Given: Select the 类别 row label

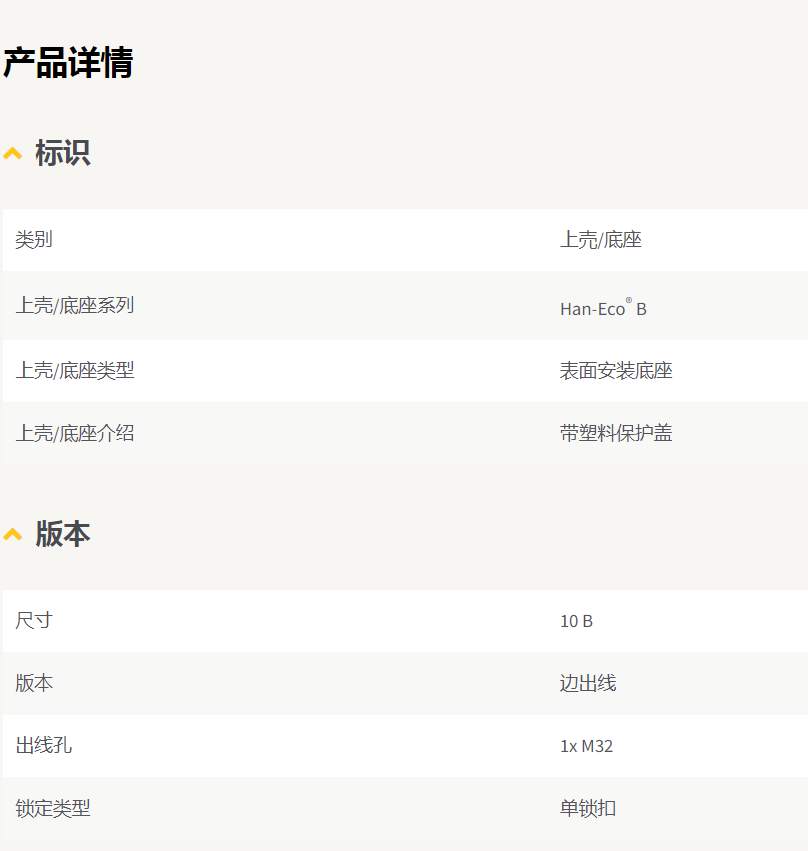Looking at the screenshot, I should (34, 240).
